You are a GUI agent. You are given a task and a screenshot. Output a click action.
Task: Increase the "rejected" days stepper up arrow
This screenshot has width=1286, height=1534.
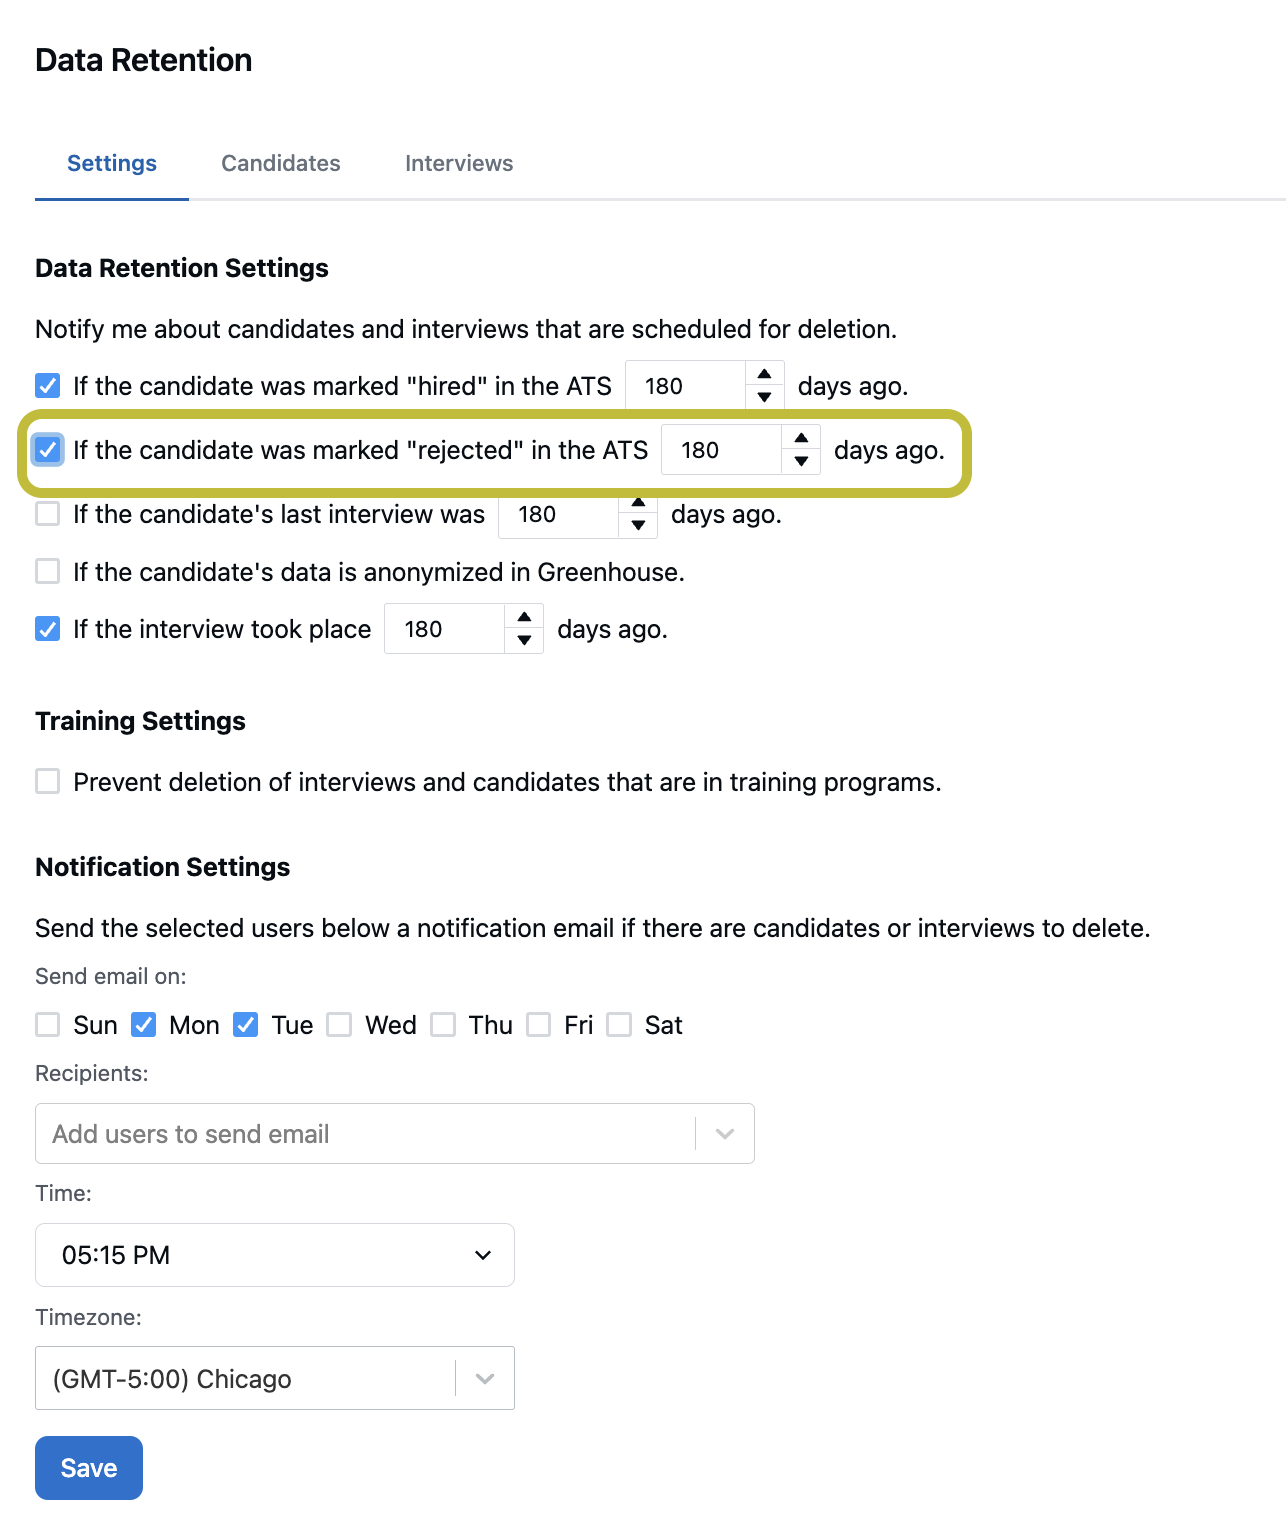click(801, 438)
